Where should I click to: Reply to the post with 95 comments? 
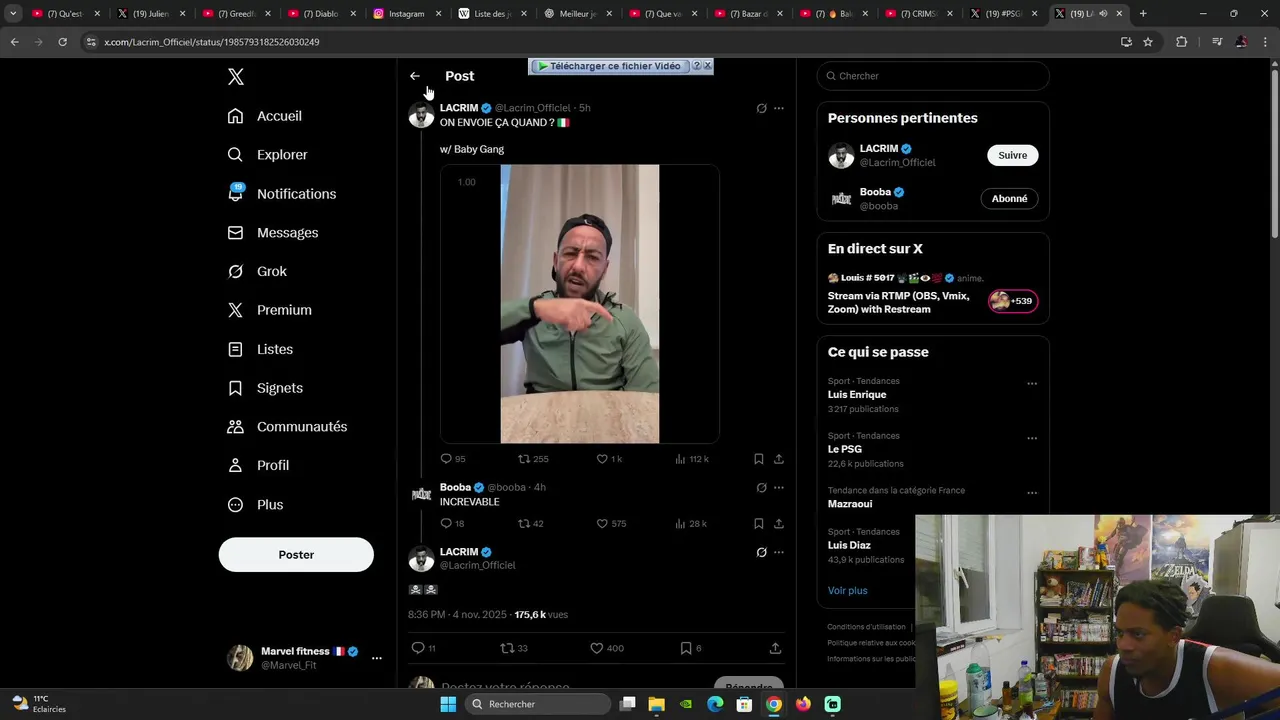click(x=453, y=459)
